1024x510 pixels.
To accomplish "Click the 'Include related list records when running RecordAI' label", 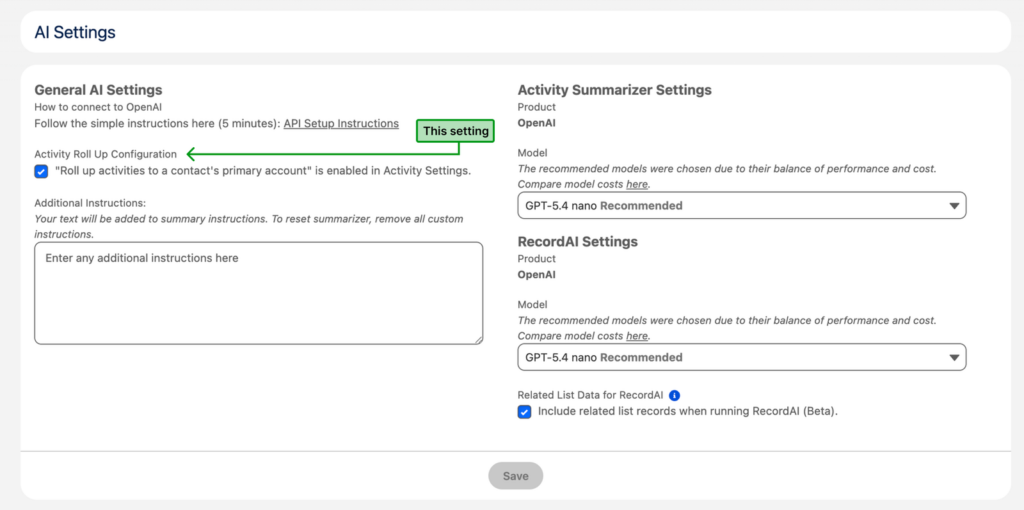I will 688,411.
